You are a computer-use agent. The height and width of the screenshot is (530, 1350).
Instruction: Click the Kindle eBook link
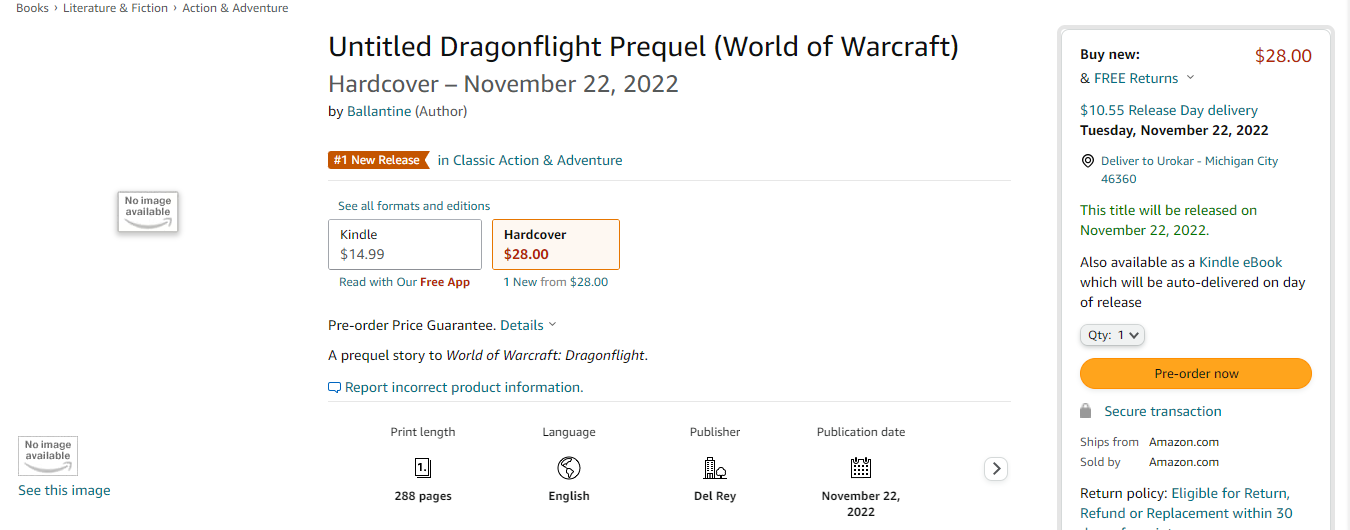click(1240, 262)
